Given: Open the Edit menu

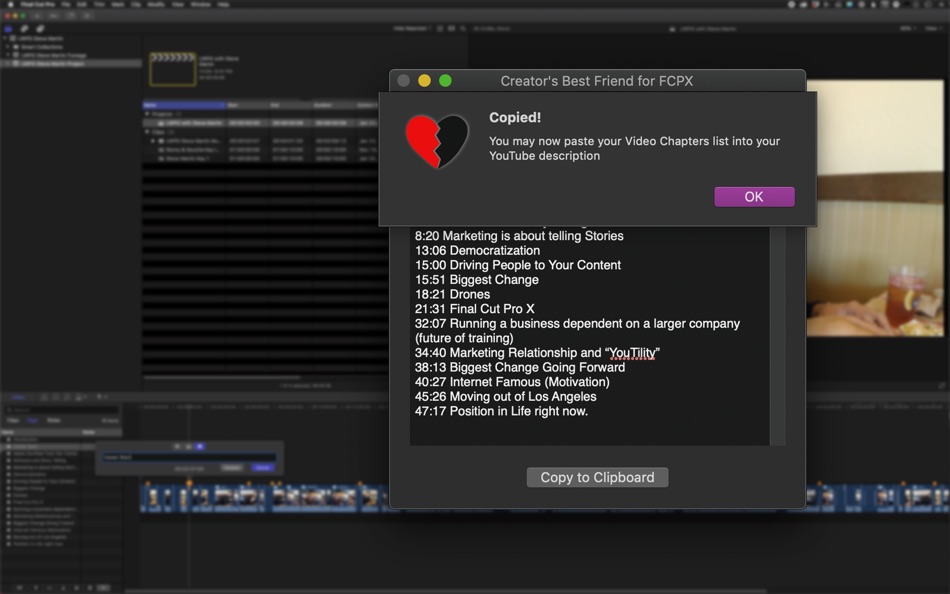Looking at the screenshot, I should 82,4.
